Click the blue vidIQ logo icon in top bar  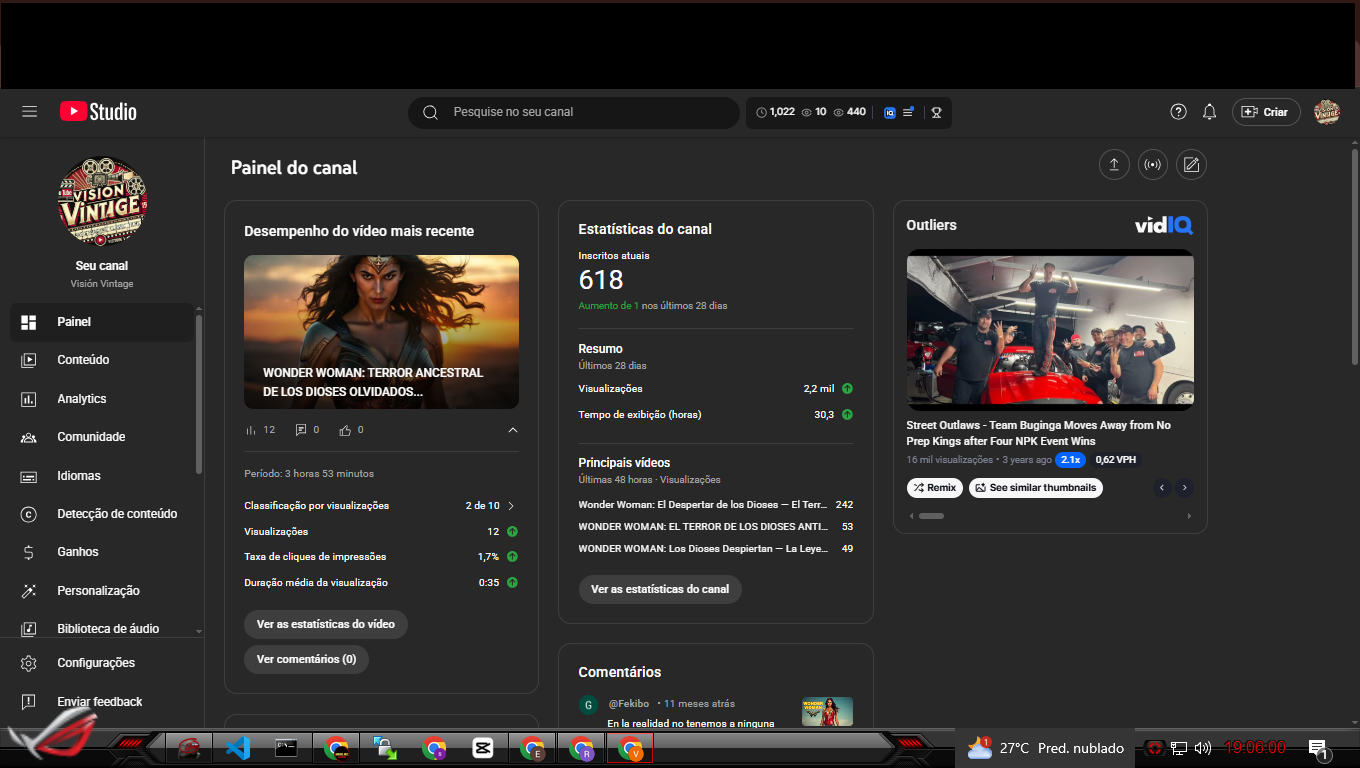[x=889, y=112]
